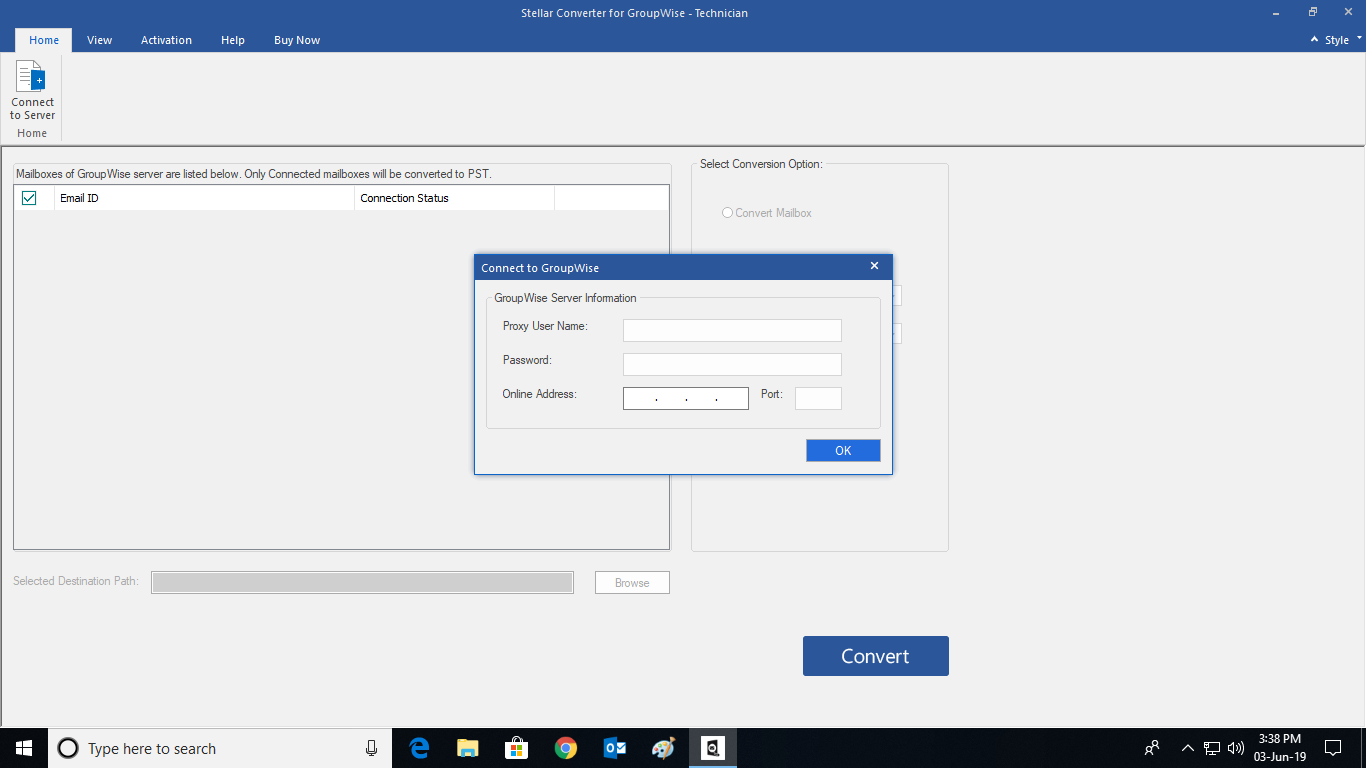Open the Style dropdown menu

tap(1343, 40)
